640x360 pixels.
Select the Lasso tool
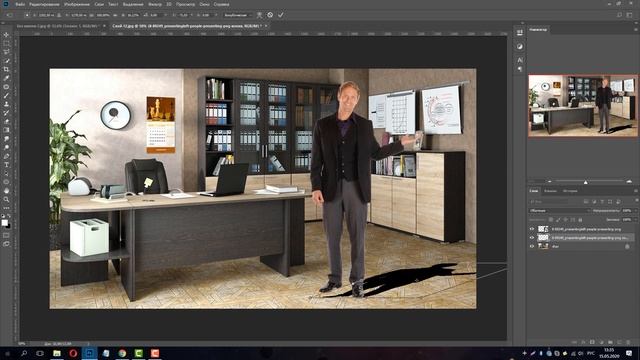click(x=6, y=52)
